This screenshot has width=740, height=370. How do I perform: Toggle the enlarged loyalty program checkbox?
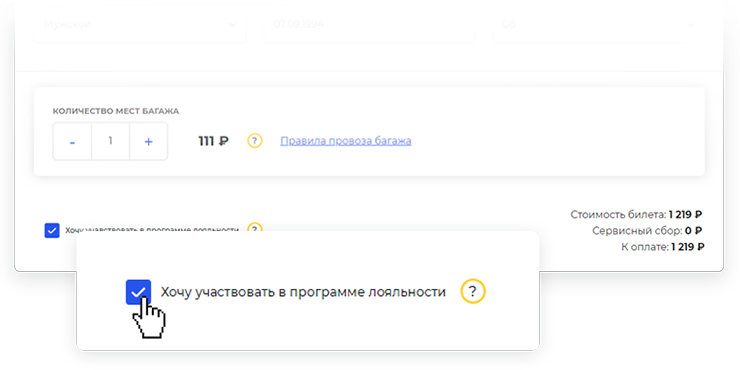coord(138,292)
